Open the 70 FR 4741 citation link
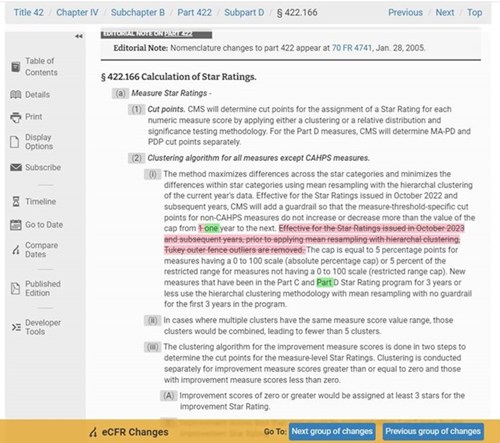 351,48
